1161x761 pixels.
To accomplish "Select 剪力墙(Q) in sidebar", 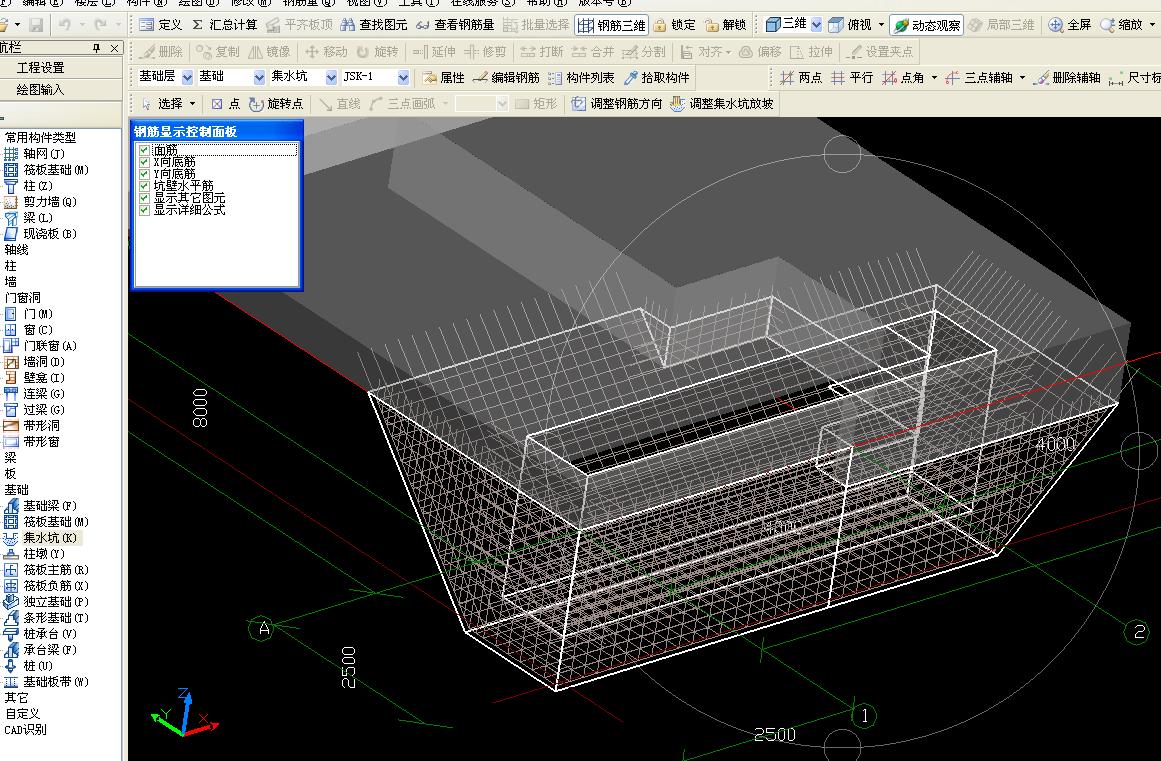I will (x=40, y=201).
